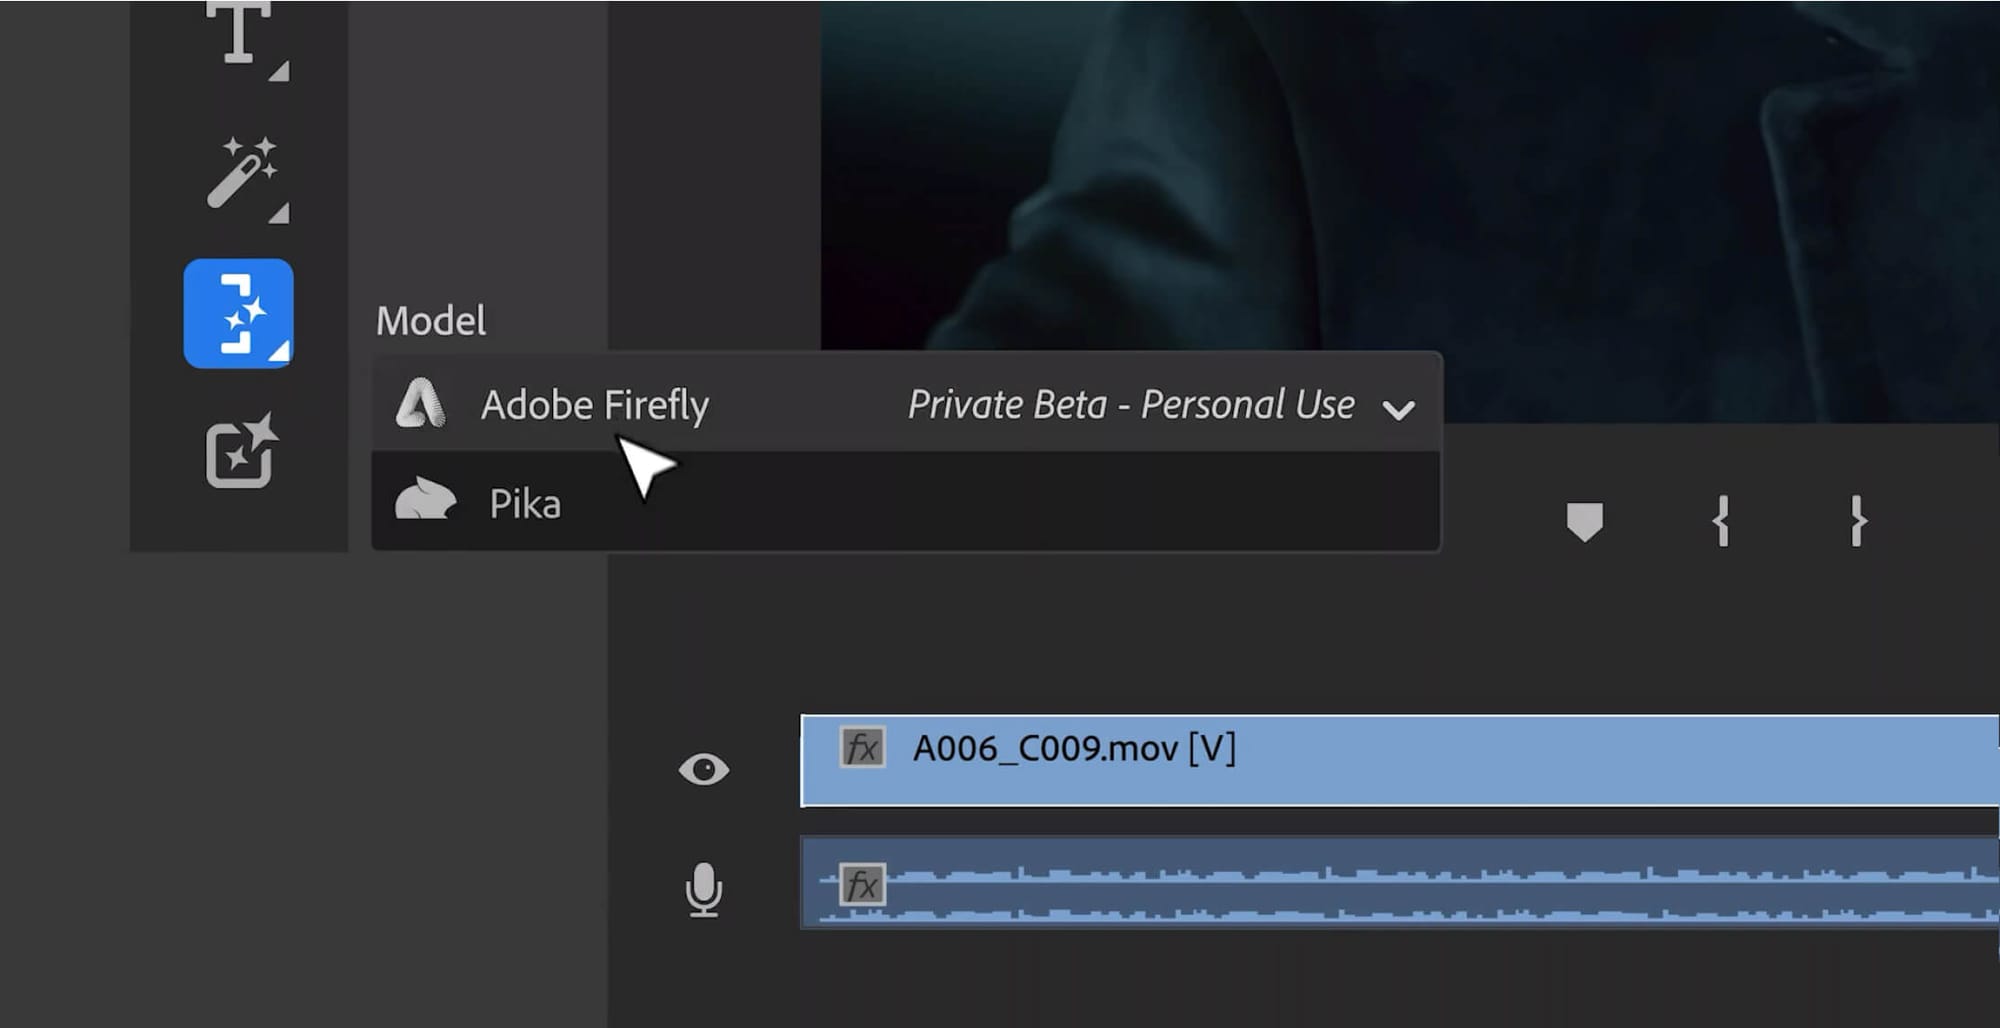
Task: Click the Model label above the list
Action: 432,320
